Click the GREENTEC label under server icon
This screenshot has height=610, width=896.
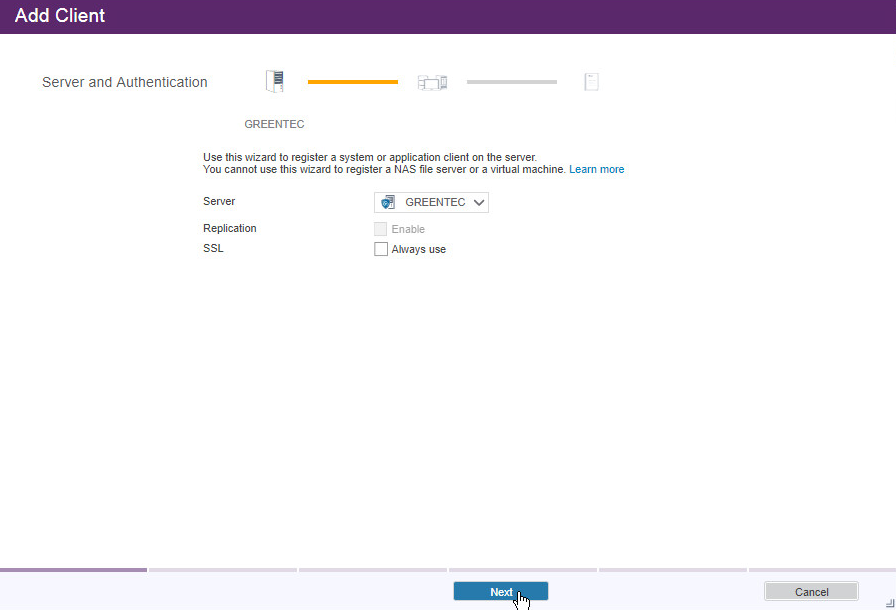coord(274,125)
